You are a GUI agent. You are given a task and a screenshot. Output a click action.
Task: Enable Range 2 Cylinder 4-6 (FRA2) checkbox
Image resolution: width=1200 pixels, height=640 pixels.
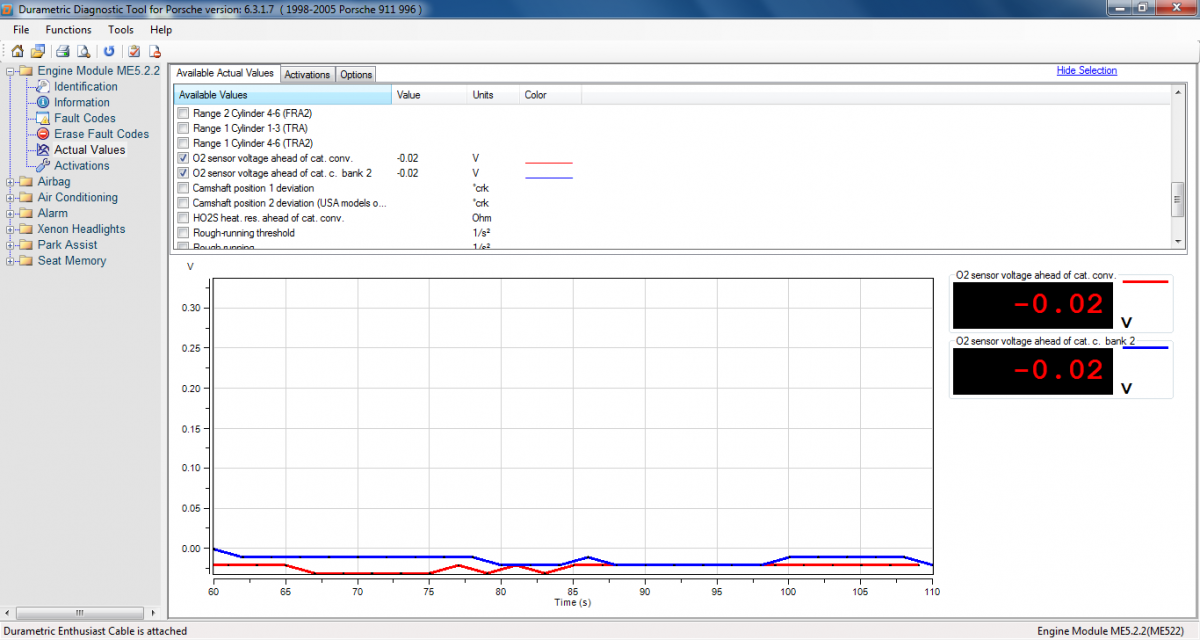click(x=182, y=113)
